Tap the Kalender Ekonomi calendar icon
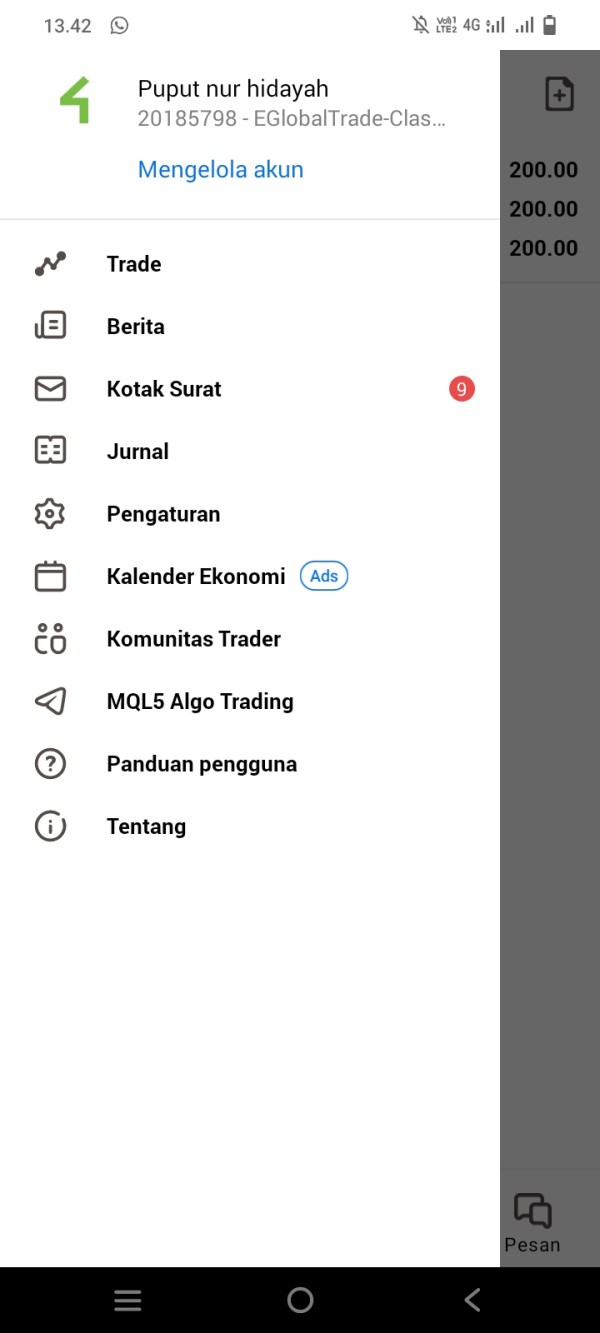This screenshot has height=1333, width=600. (50, 576)
